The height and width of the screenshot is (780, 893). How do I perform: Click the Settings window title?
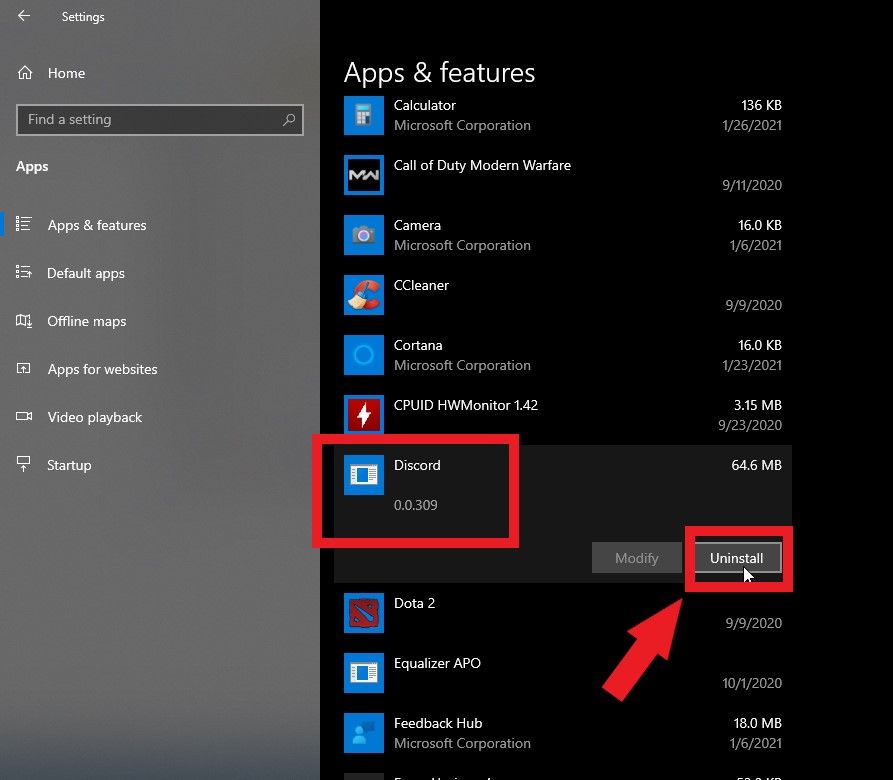tap(83, 17)
